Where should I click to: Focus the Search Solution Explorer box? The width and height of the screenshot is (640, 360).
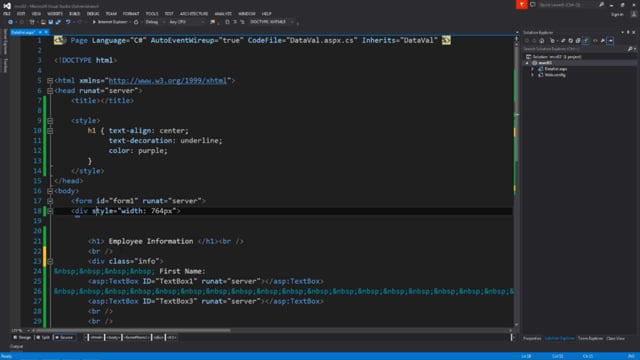point(575,49)
